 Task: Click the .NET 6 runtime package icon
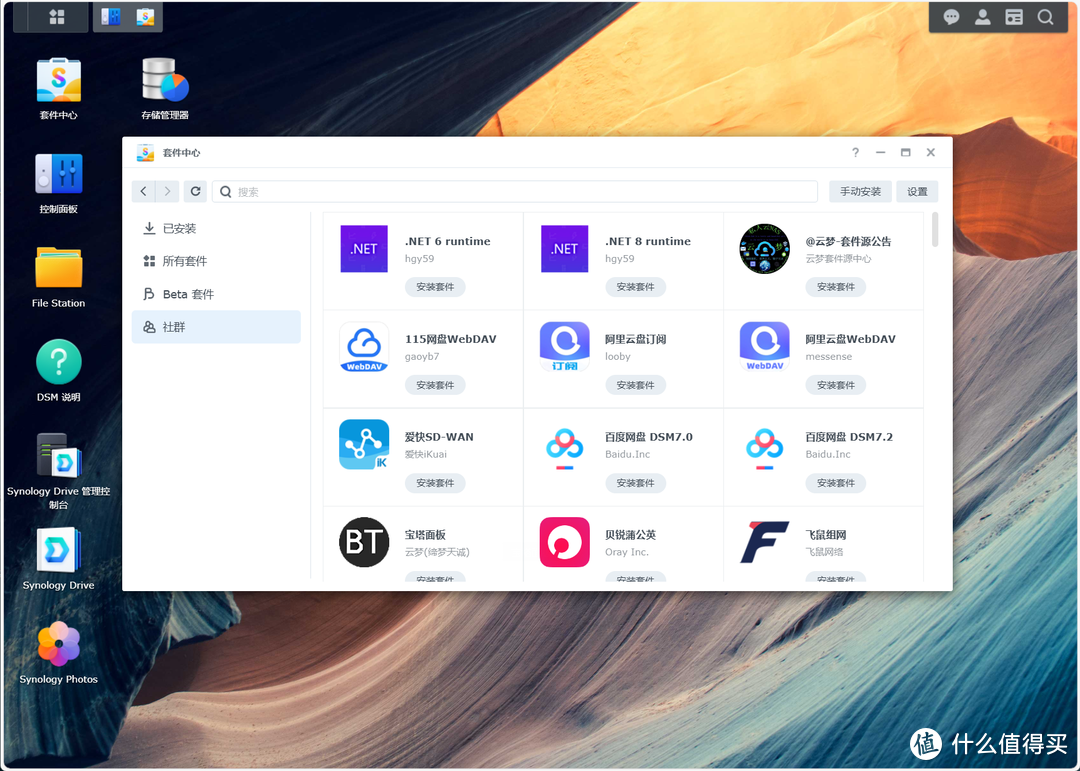coord(364,249)
